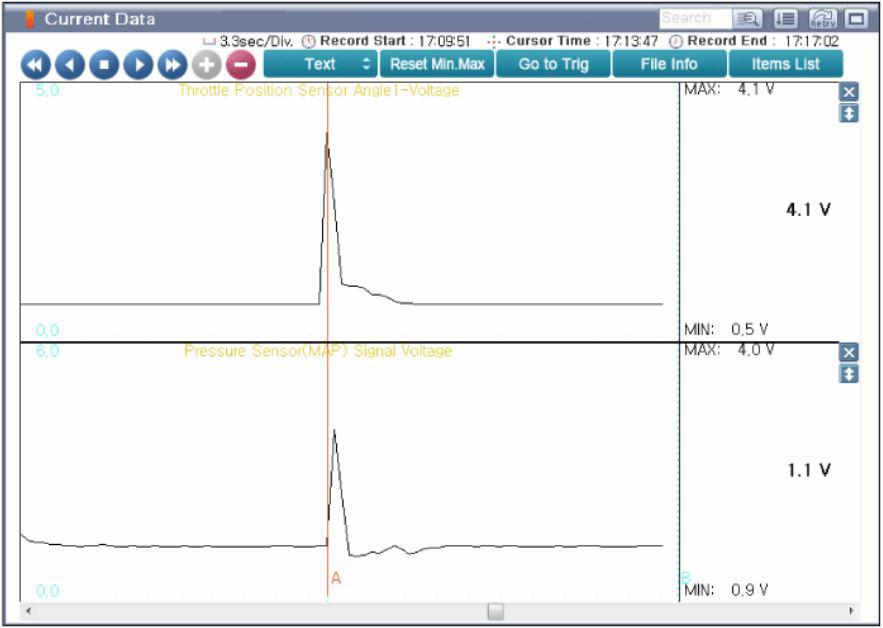Click the red minus zoom icon

[241, 65]
